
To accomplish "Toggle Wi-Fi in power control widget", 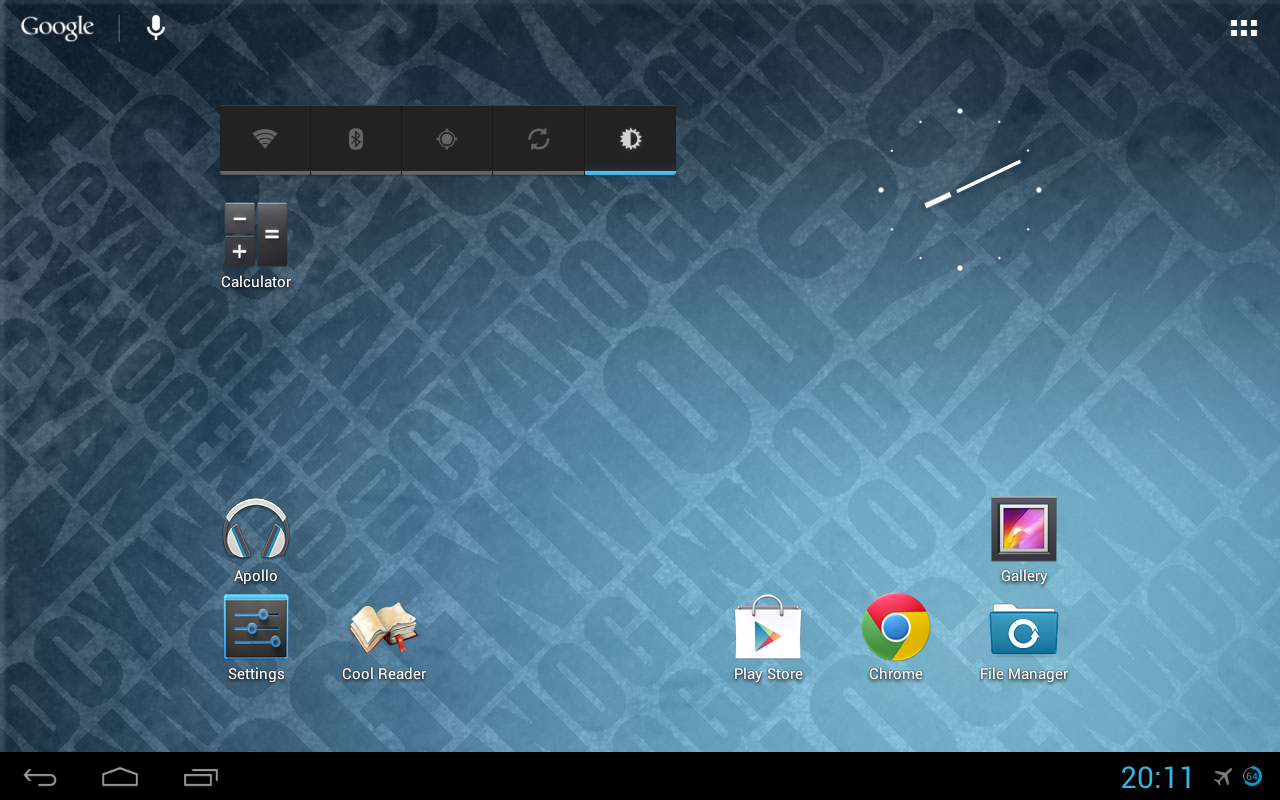I will tap(265, 140).
